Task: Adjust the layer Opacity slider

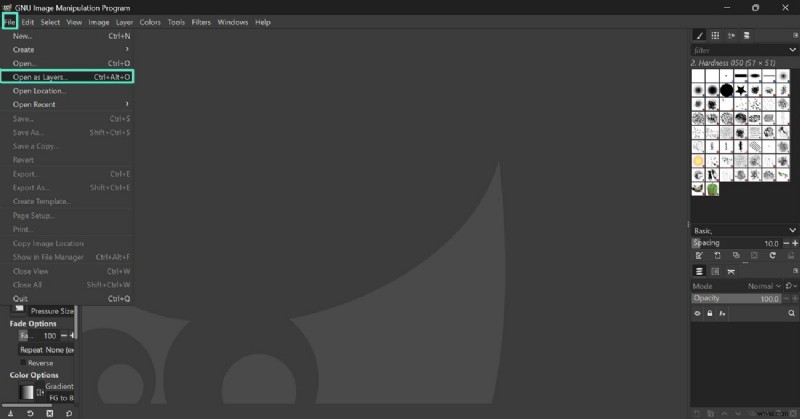Action: coord(736,299)
